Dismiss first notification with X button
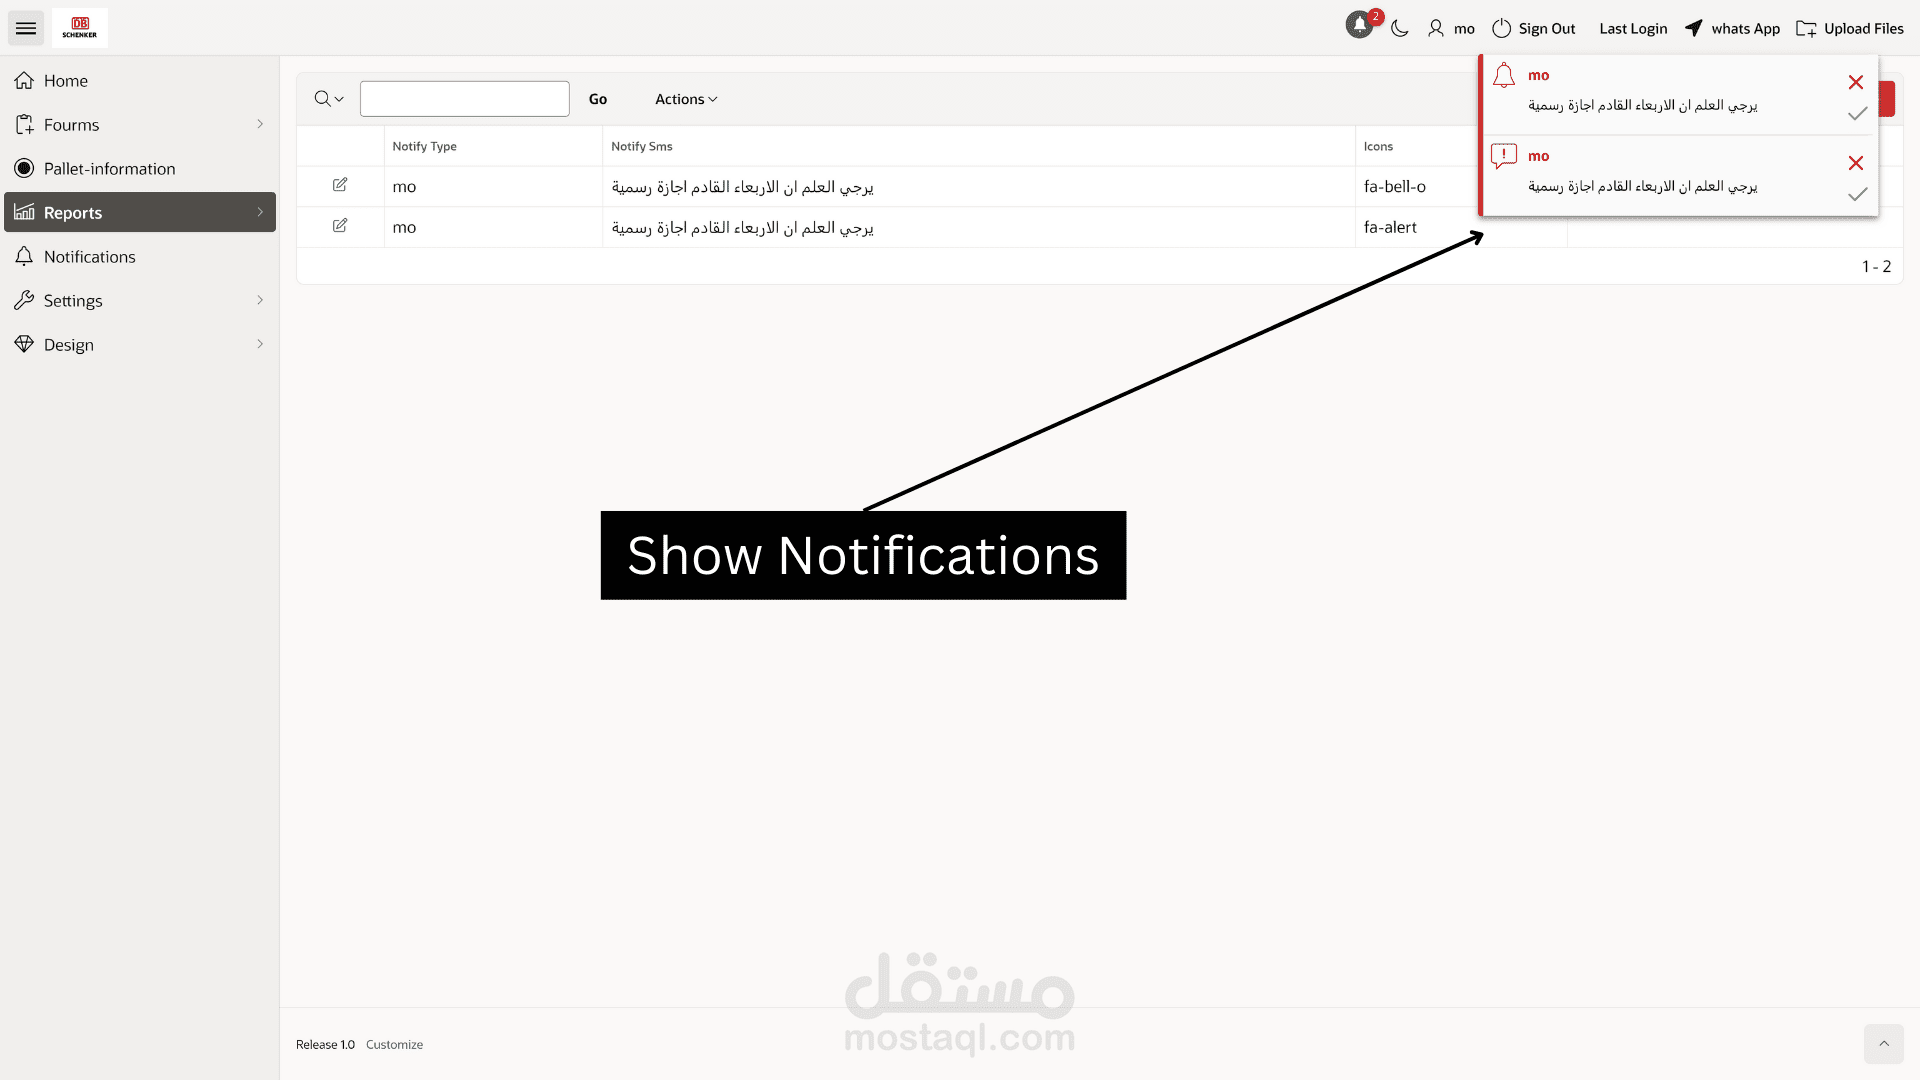Screen dimensions: 1920x1080 point(1855,82)
